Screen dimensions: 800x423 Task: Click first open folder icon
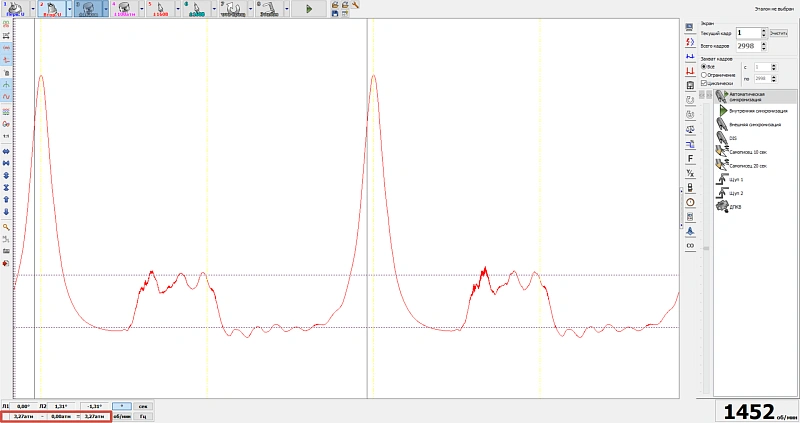(x=335, y=5)
